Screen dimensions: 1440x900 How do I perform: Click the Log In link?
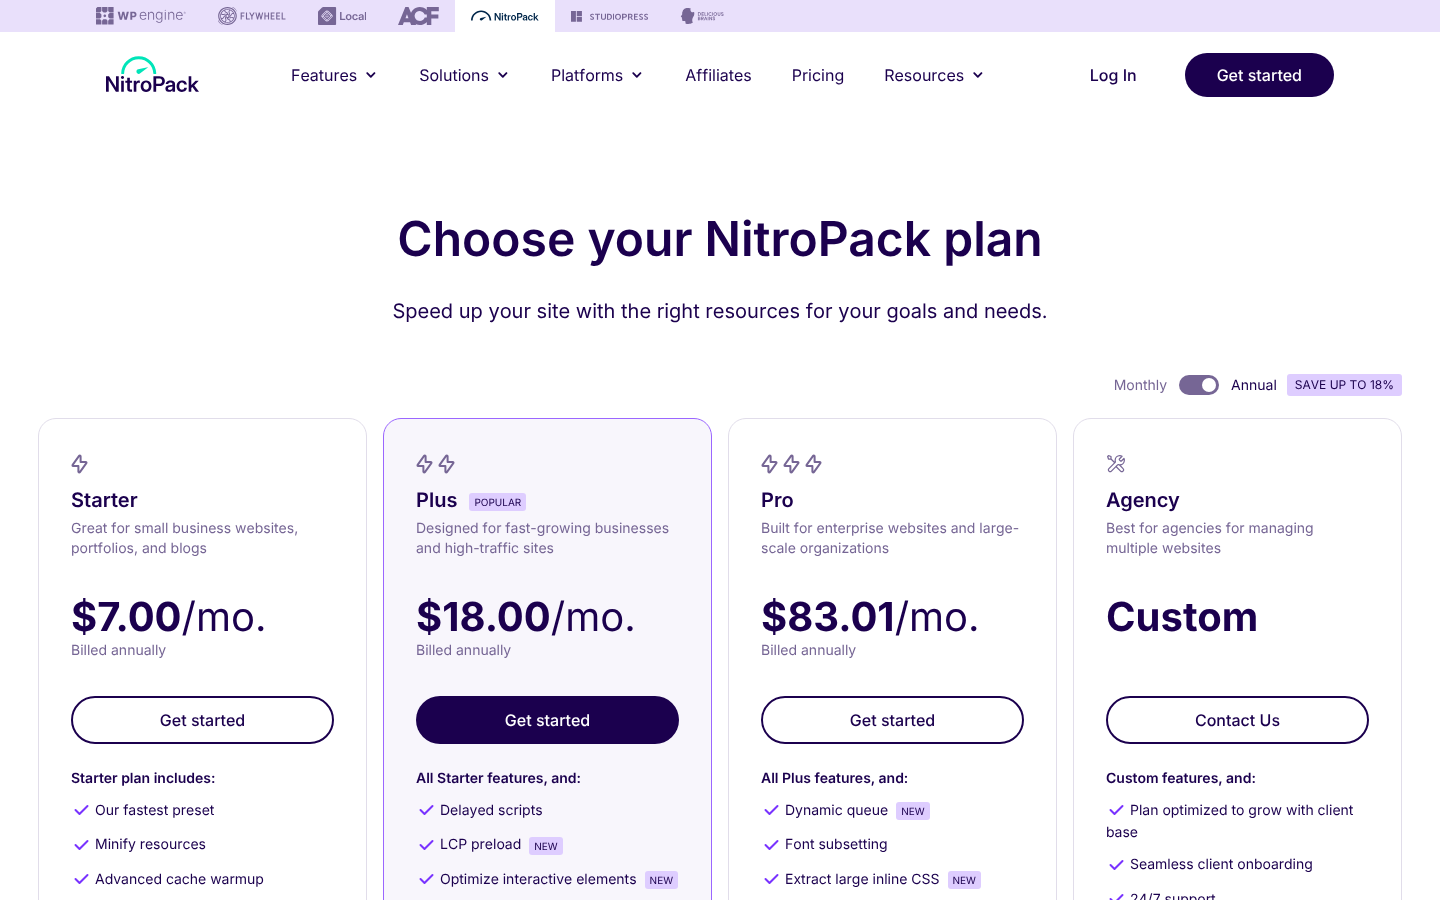(x=1113, y=75)
